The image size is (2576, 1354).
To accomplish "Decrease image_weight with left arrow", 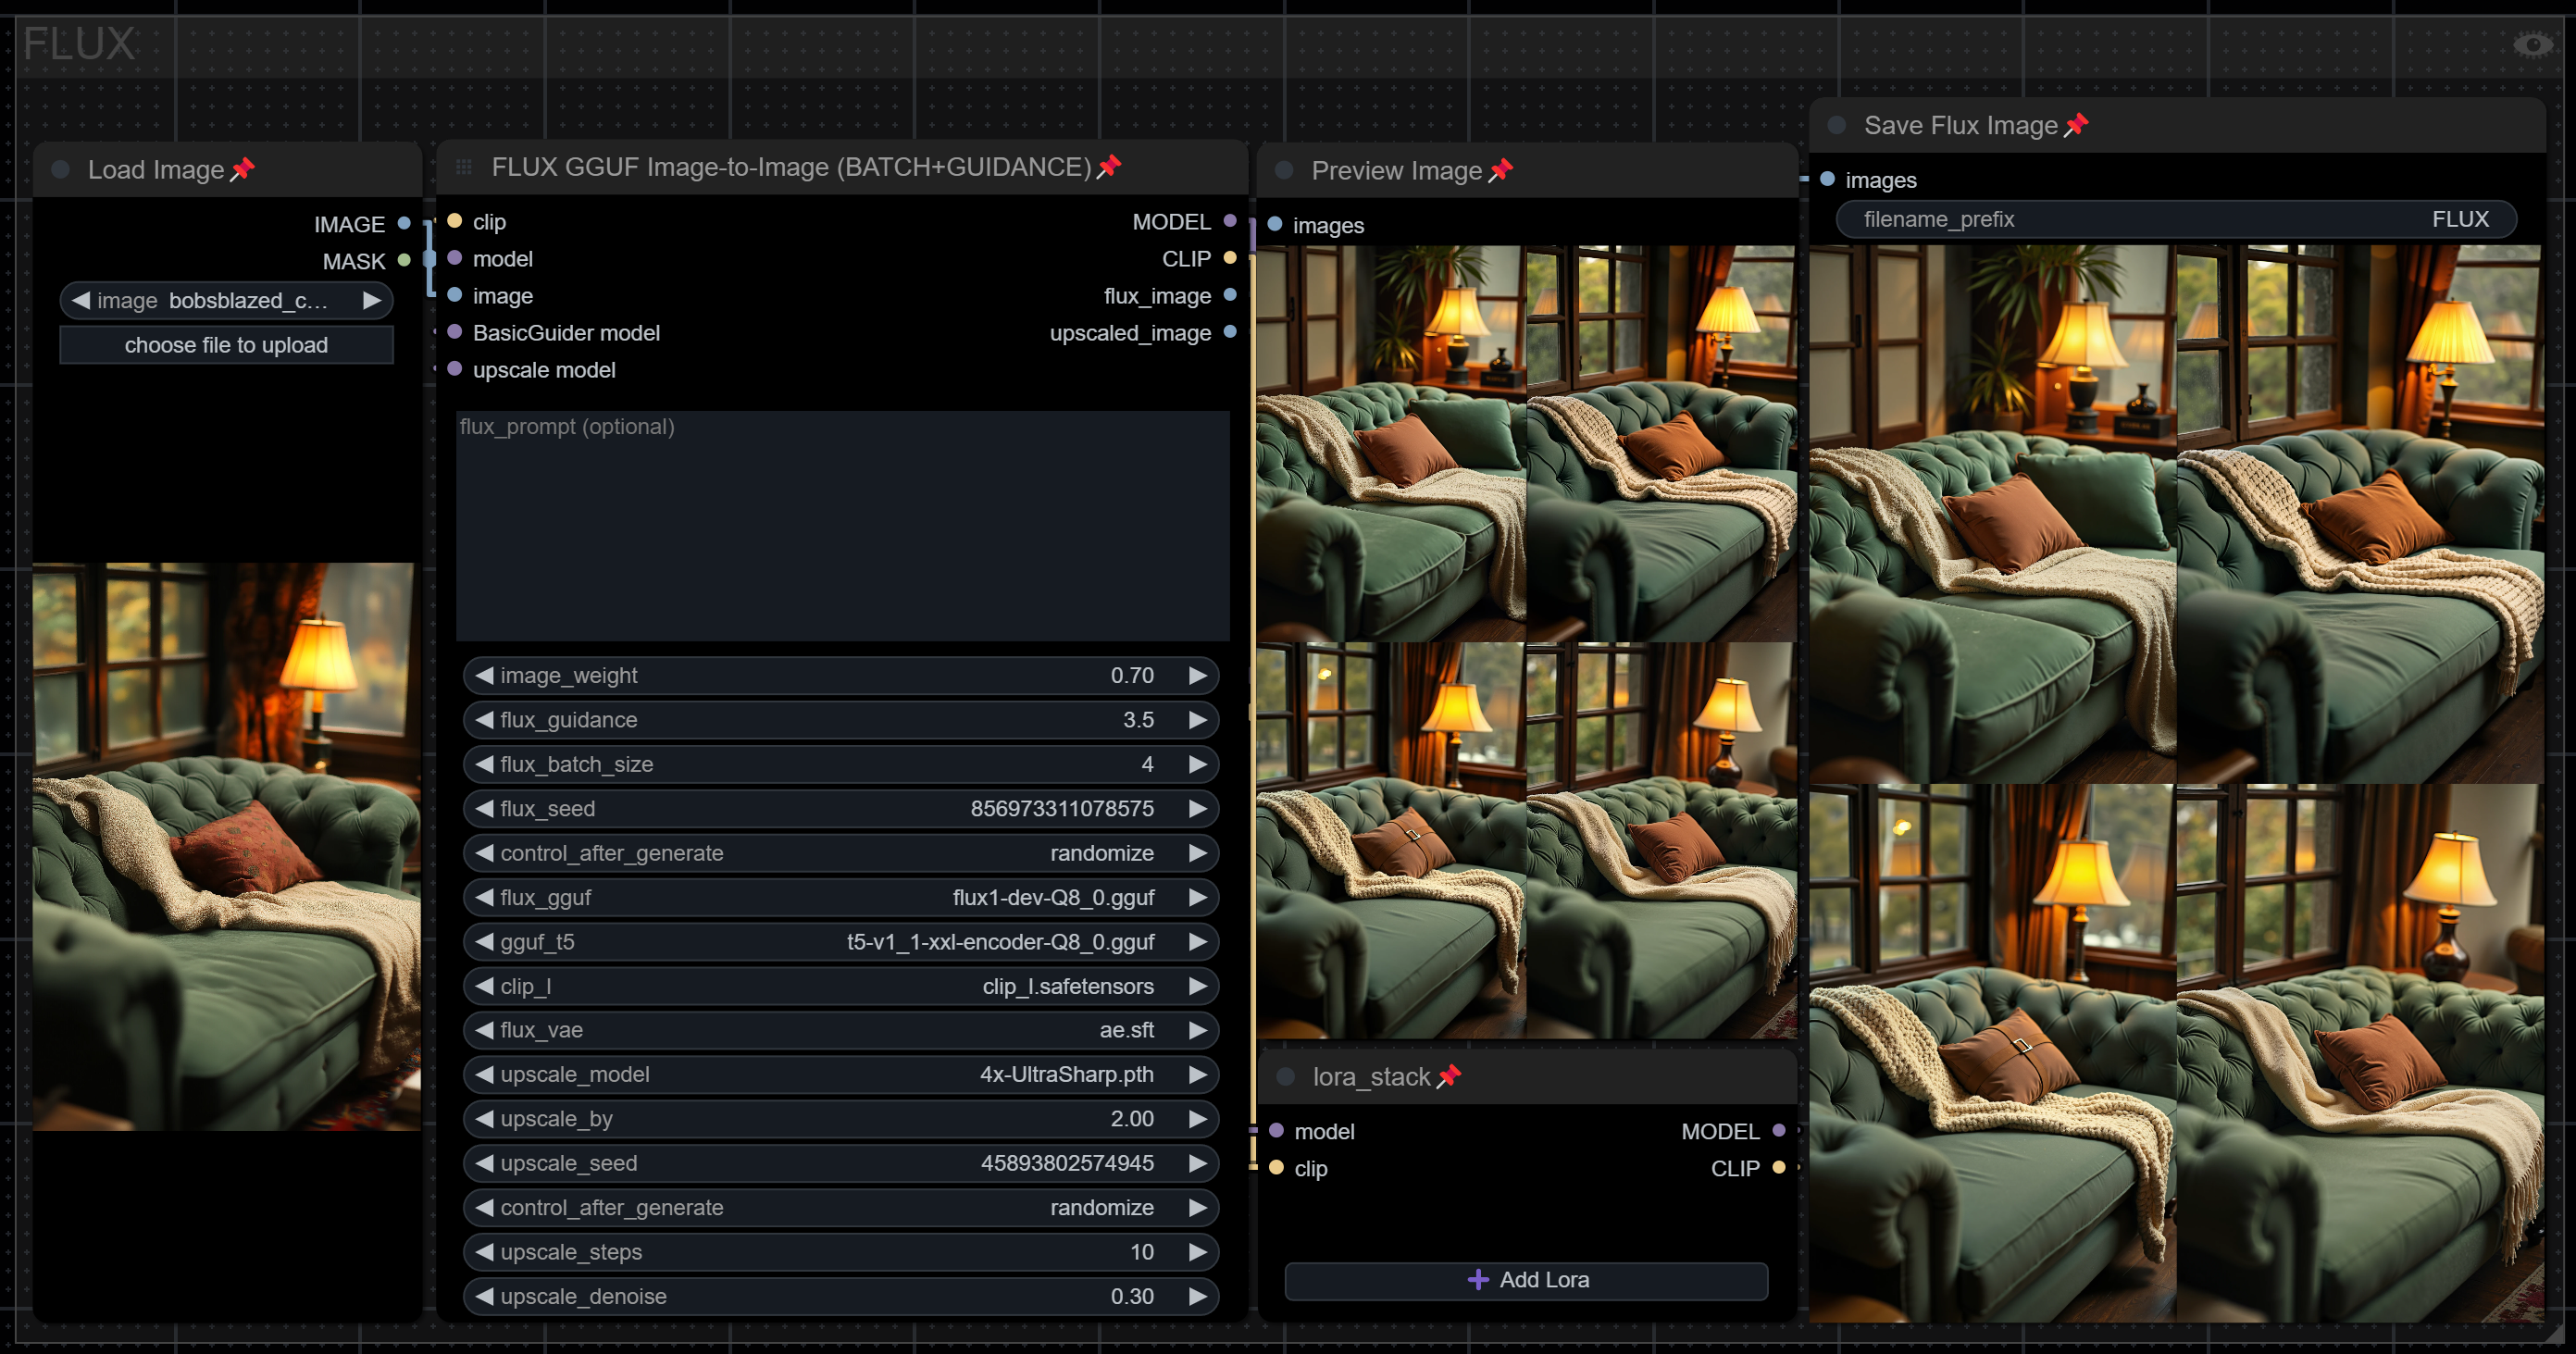I will (484, 676).
